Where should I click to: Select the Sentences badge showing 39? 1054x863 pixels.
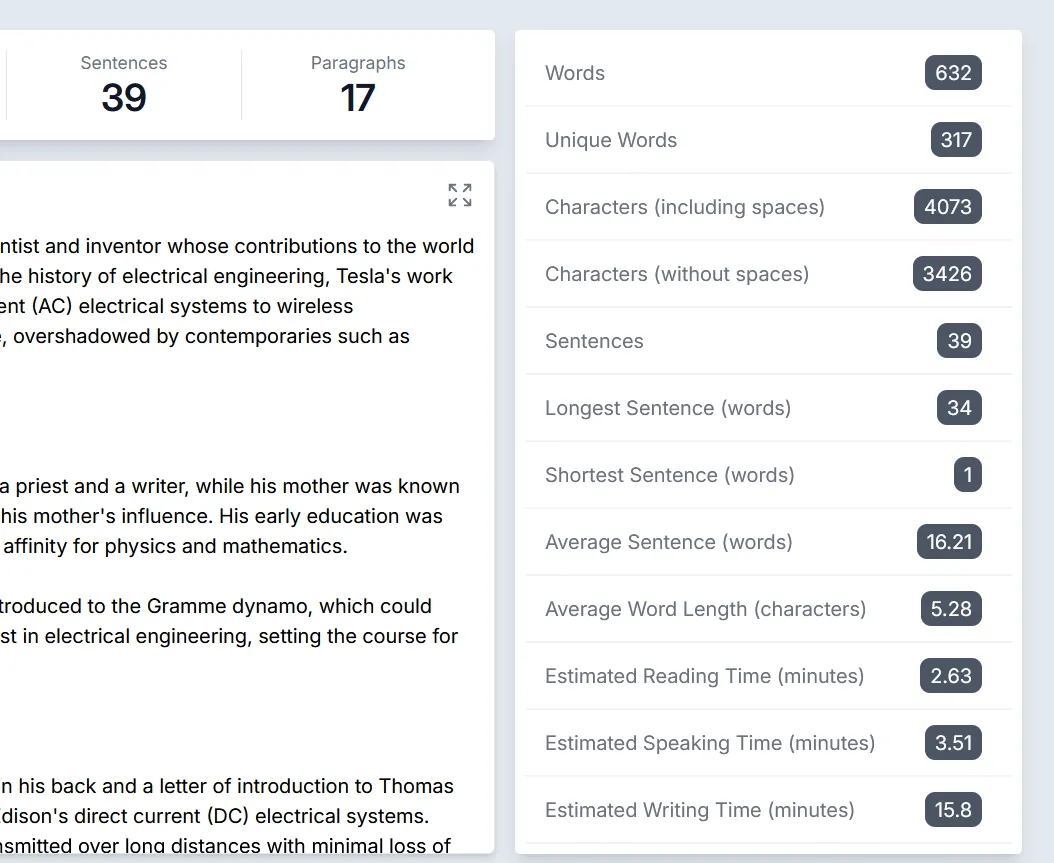click(x=959, y=341)
